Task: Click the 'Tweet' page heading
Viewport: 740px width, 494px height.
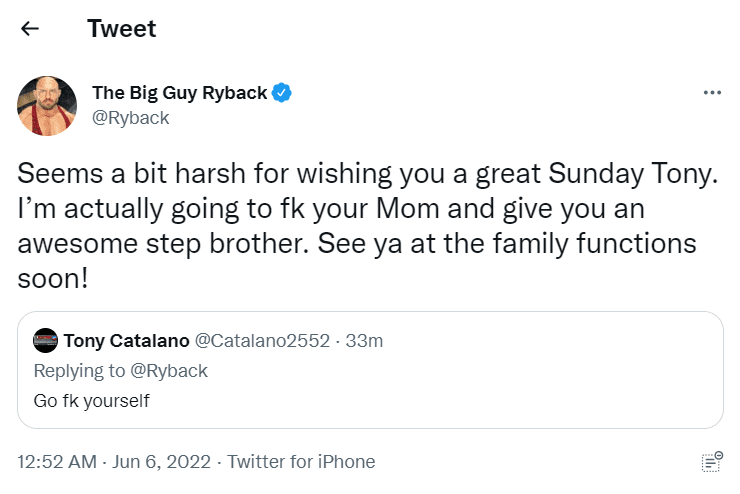Action: tap(122, 29)
